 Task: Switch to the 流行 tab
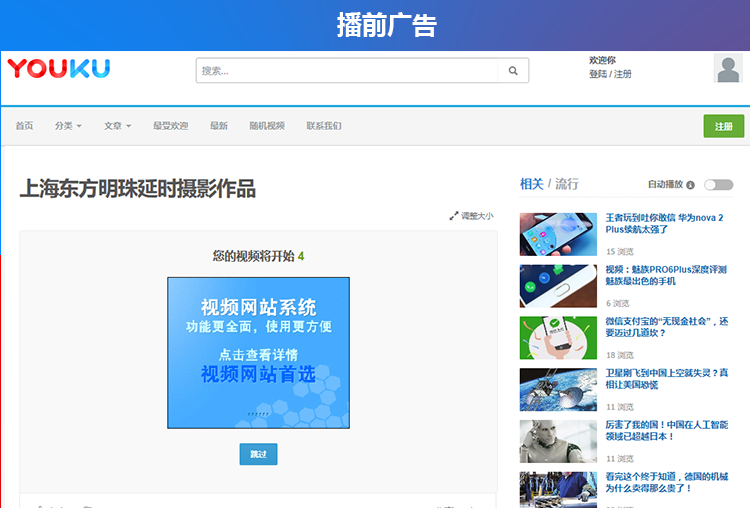[x=567, y=184]
